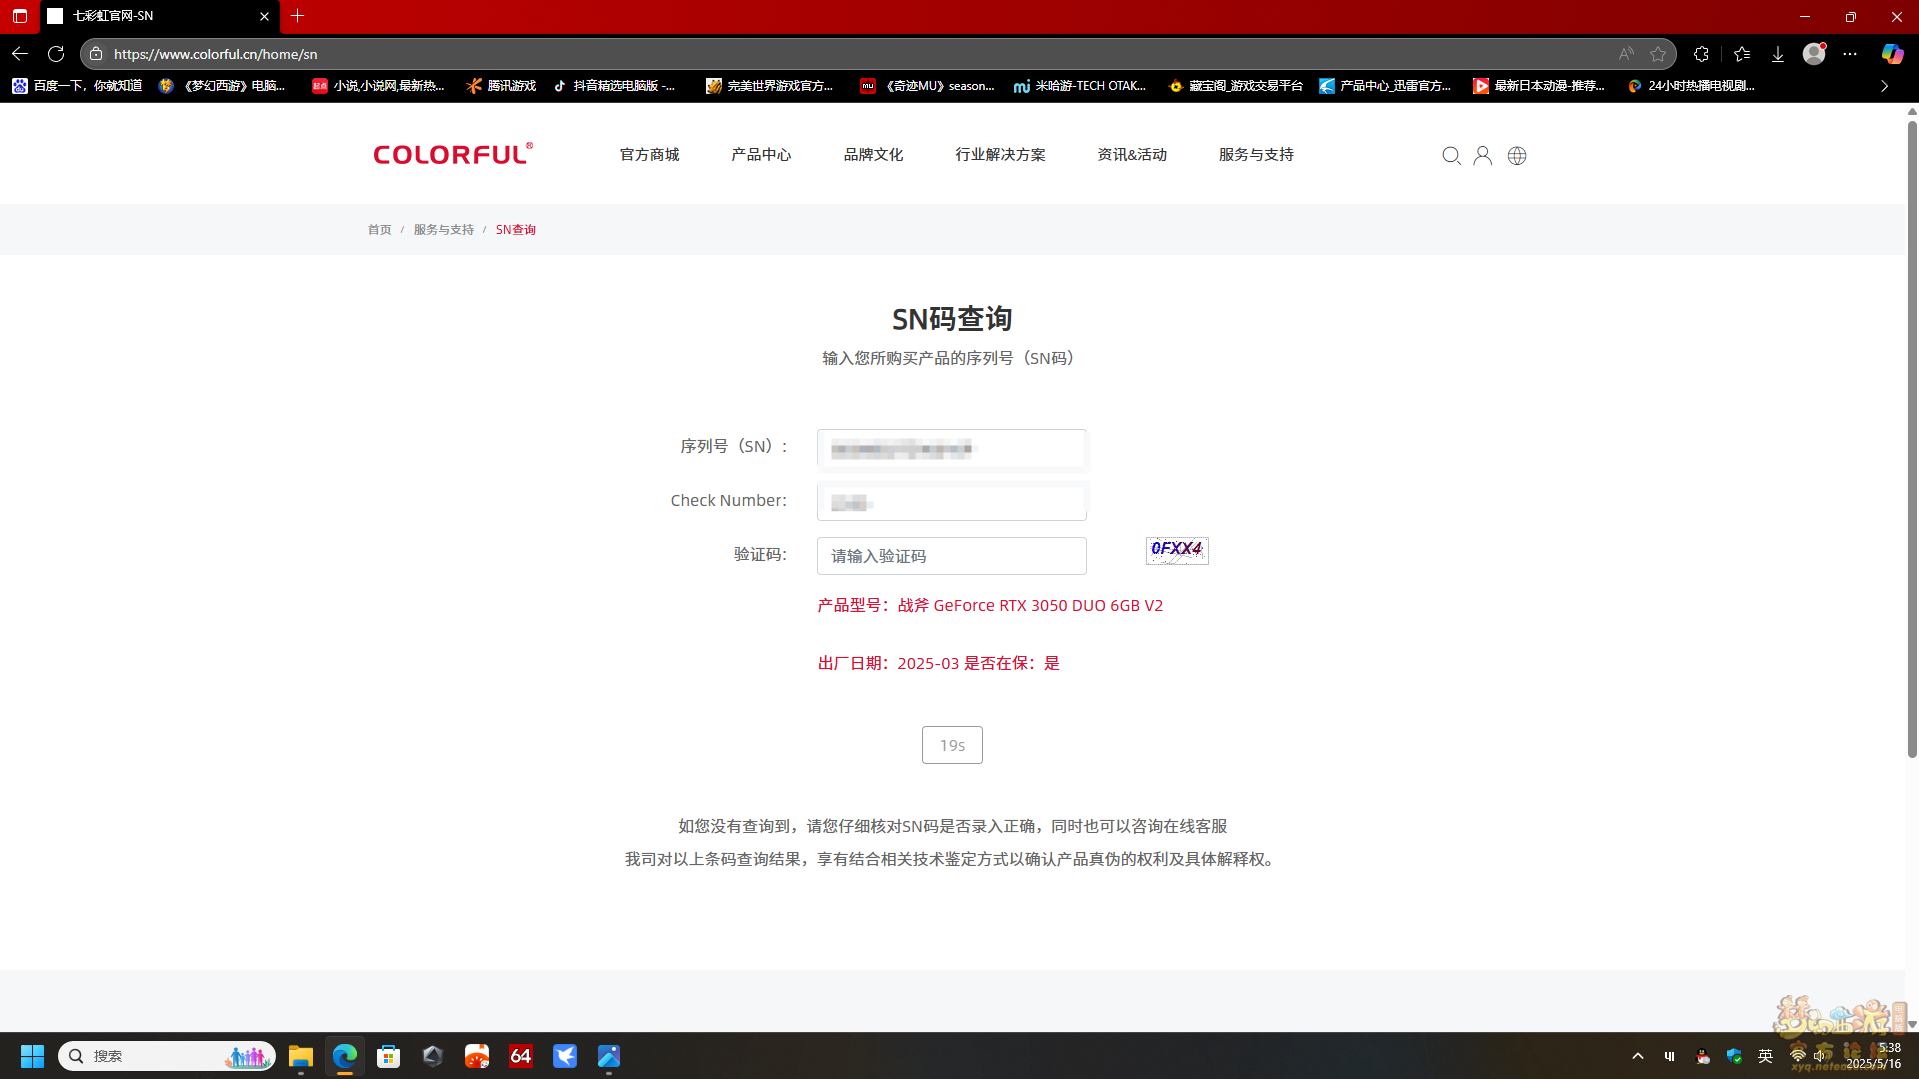Open the 产品中心 menu
Screen dimensions: 1919x1079
tap(761, 155)
